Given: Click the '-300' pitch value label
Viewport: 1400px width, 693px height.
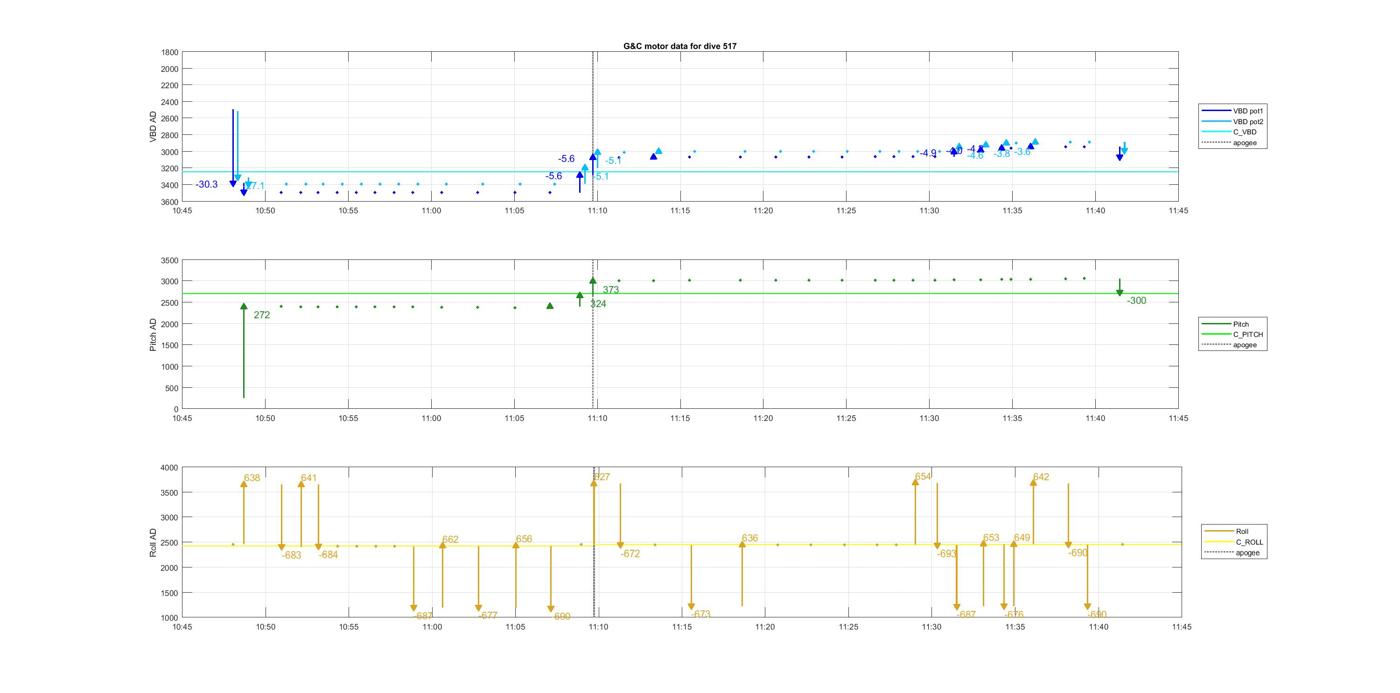Looking at the screenshot, I should 1137,301.
